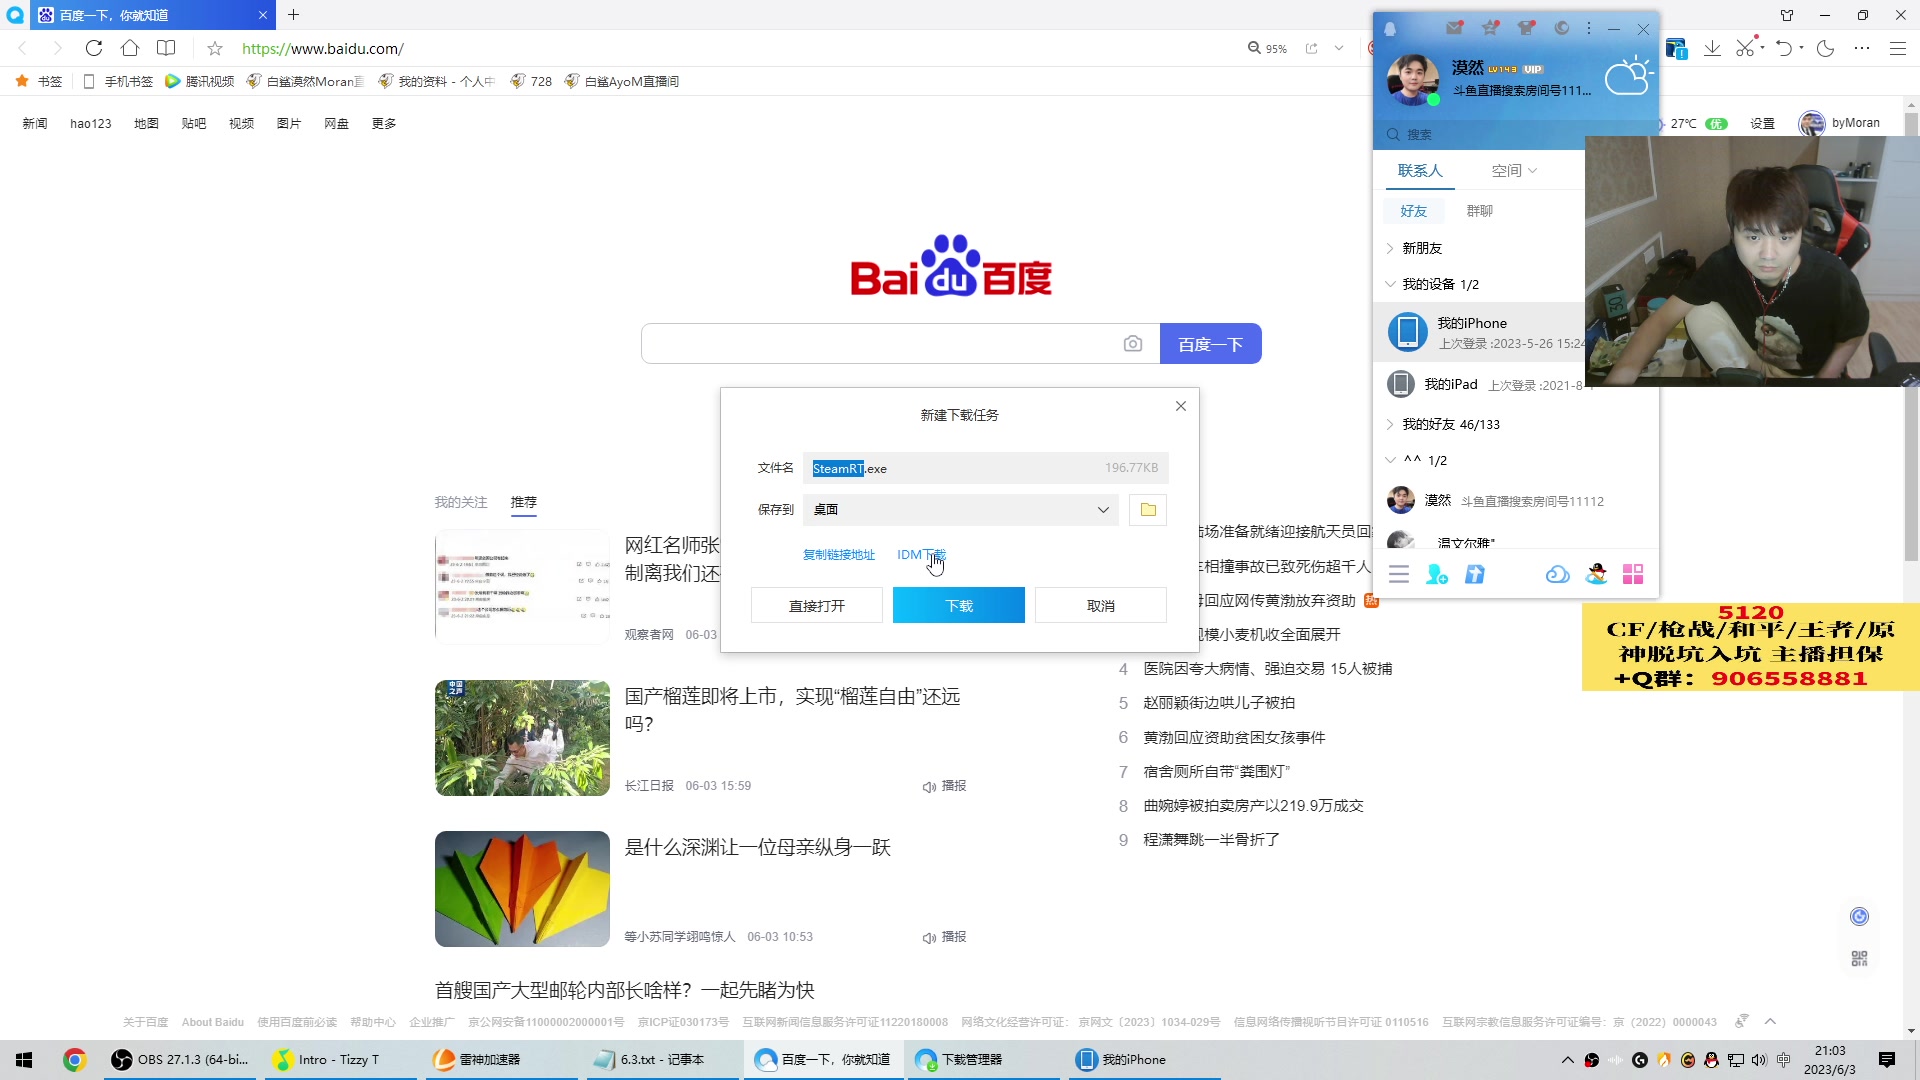This screenshot has height=1080, width=1920.
Task: Select the 好友 tab in QQ
Action: (x=1413, y=211)
